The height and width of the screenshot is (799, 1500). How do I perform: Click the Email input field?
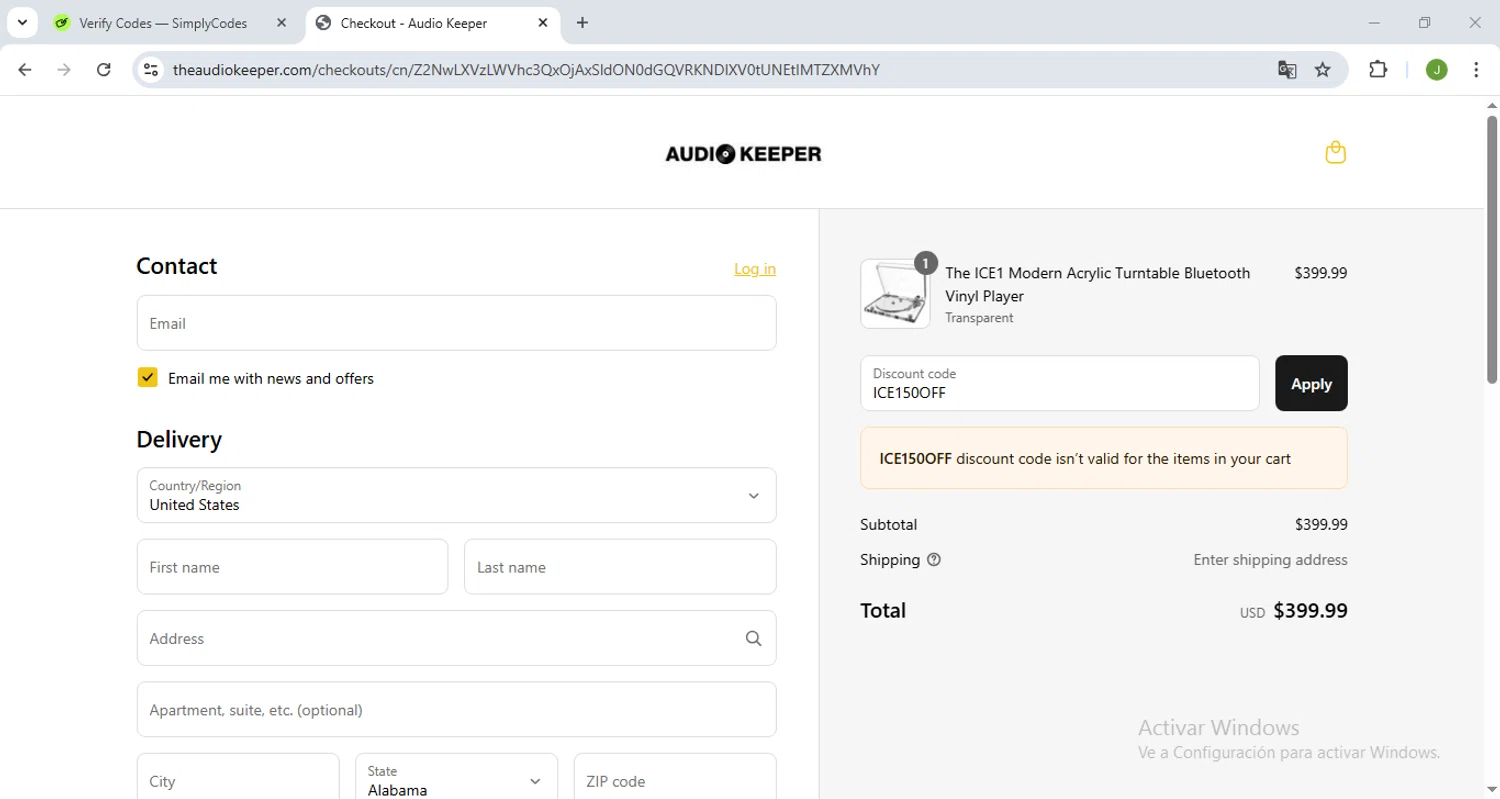456,323
